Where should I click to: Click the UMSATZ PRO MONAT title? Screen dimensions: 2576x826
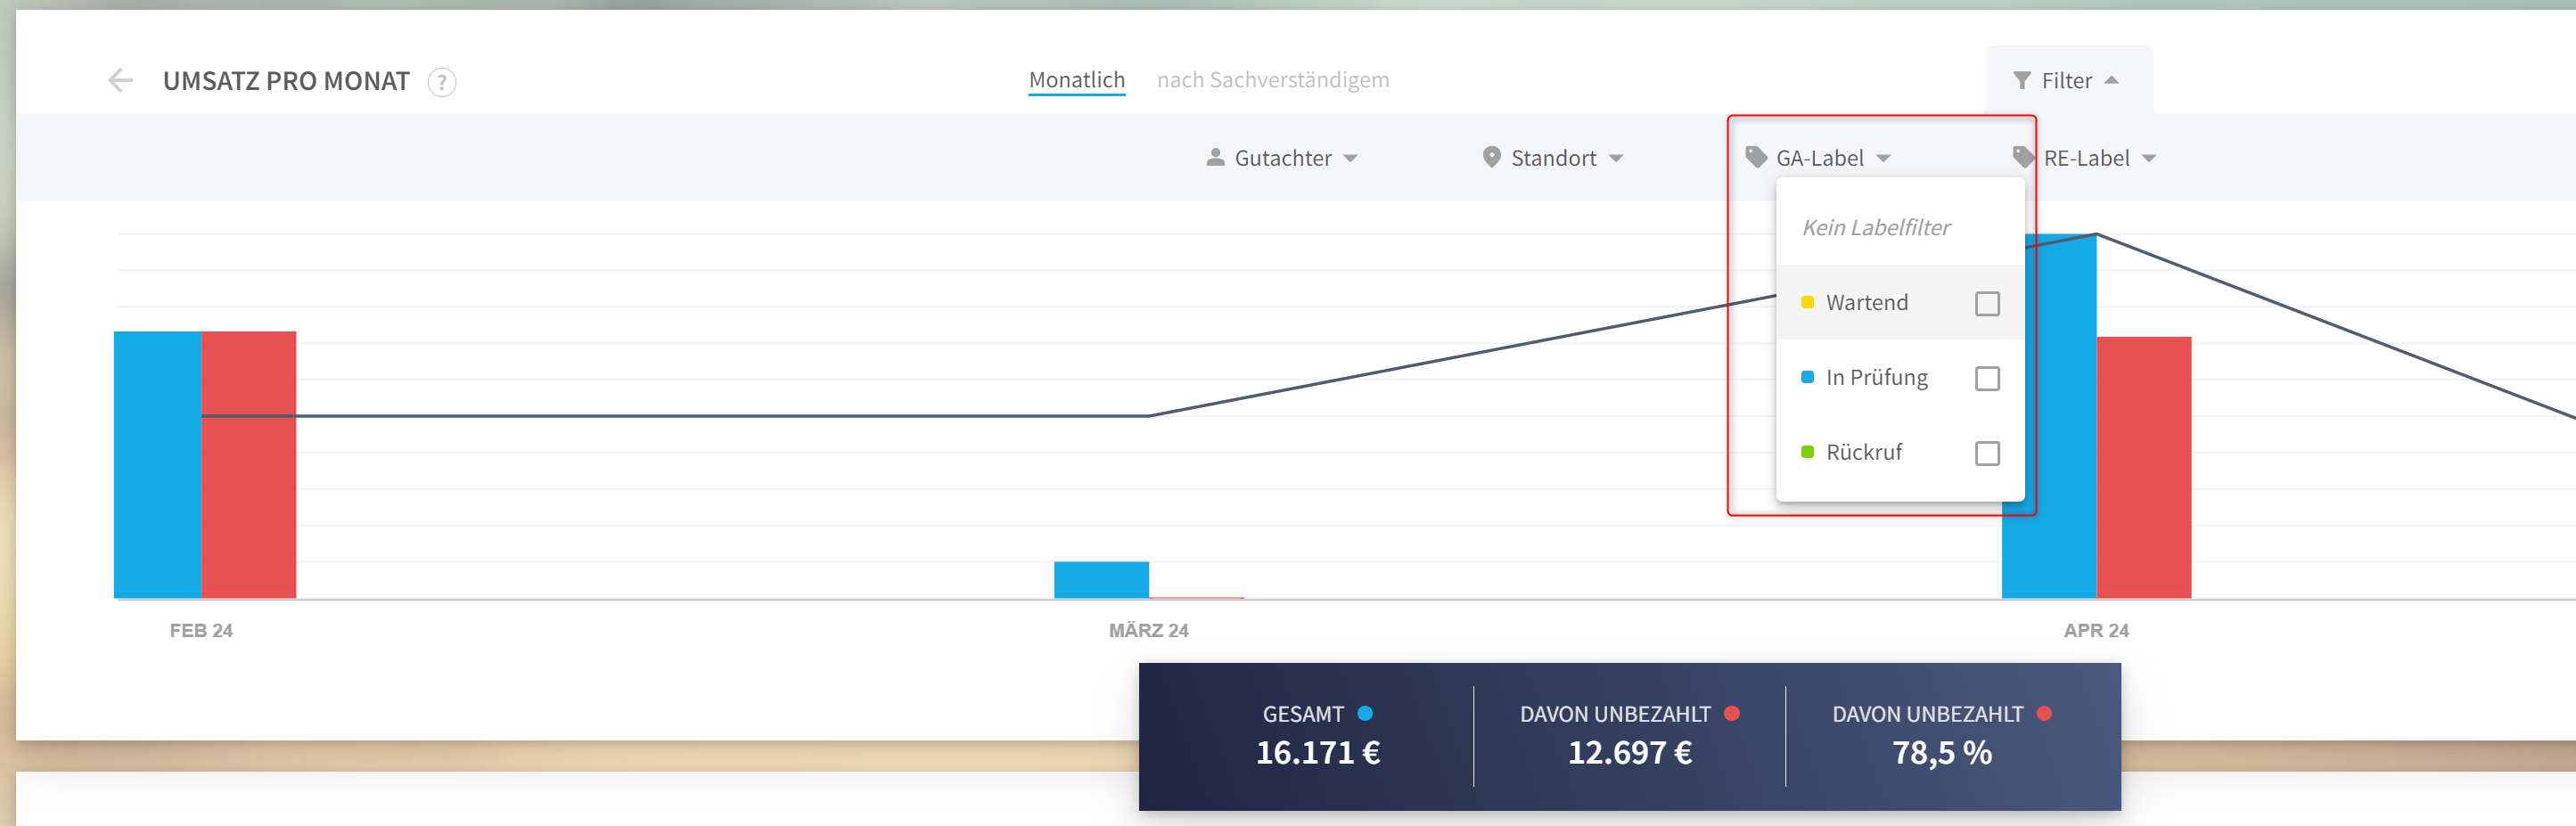click(286, 81)
